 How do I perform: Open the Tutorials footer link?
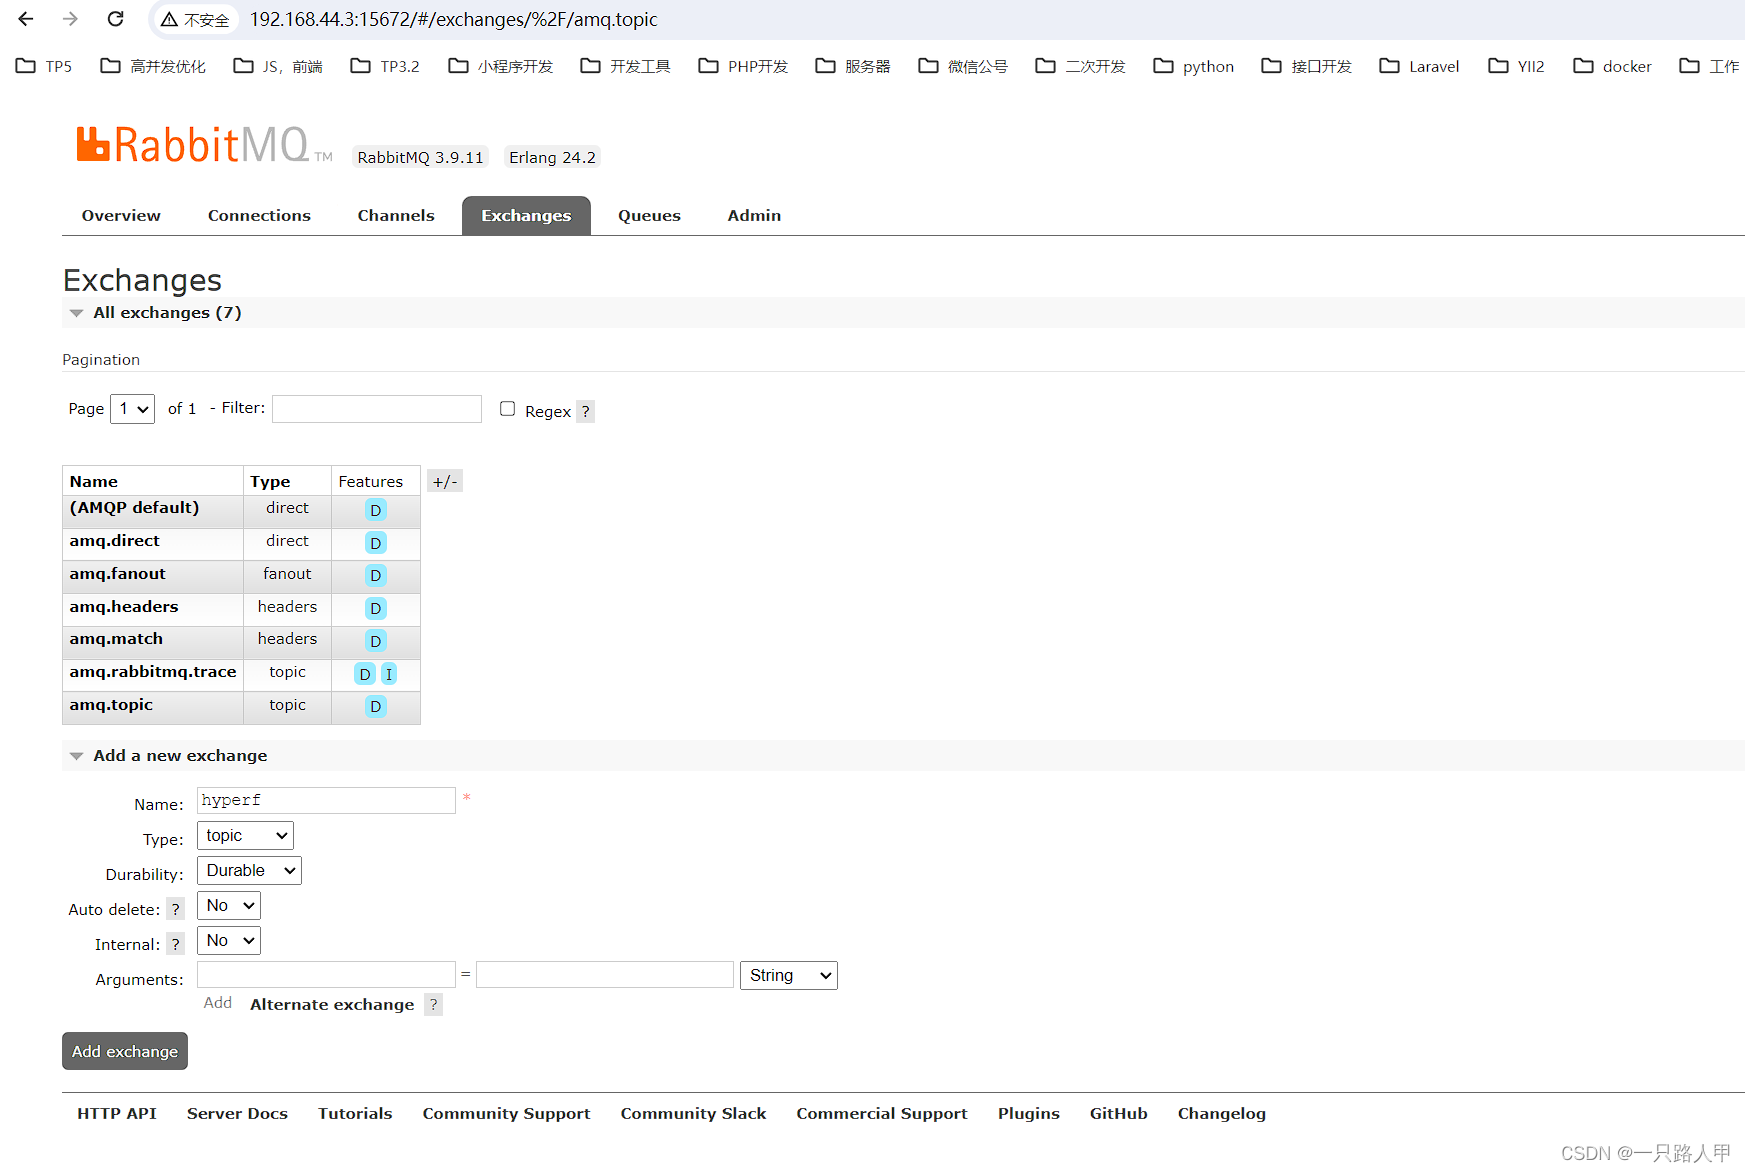355,1114
